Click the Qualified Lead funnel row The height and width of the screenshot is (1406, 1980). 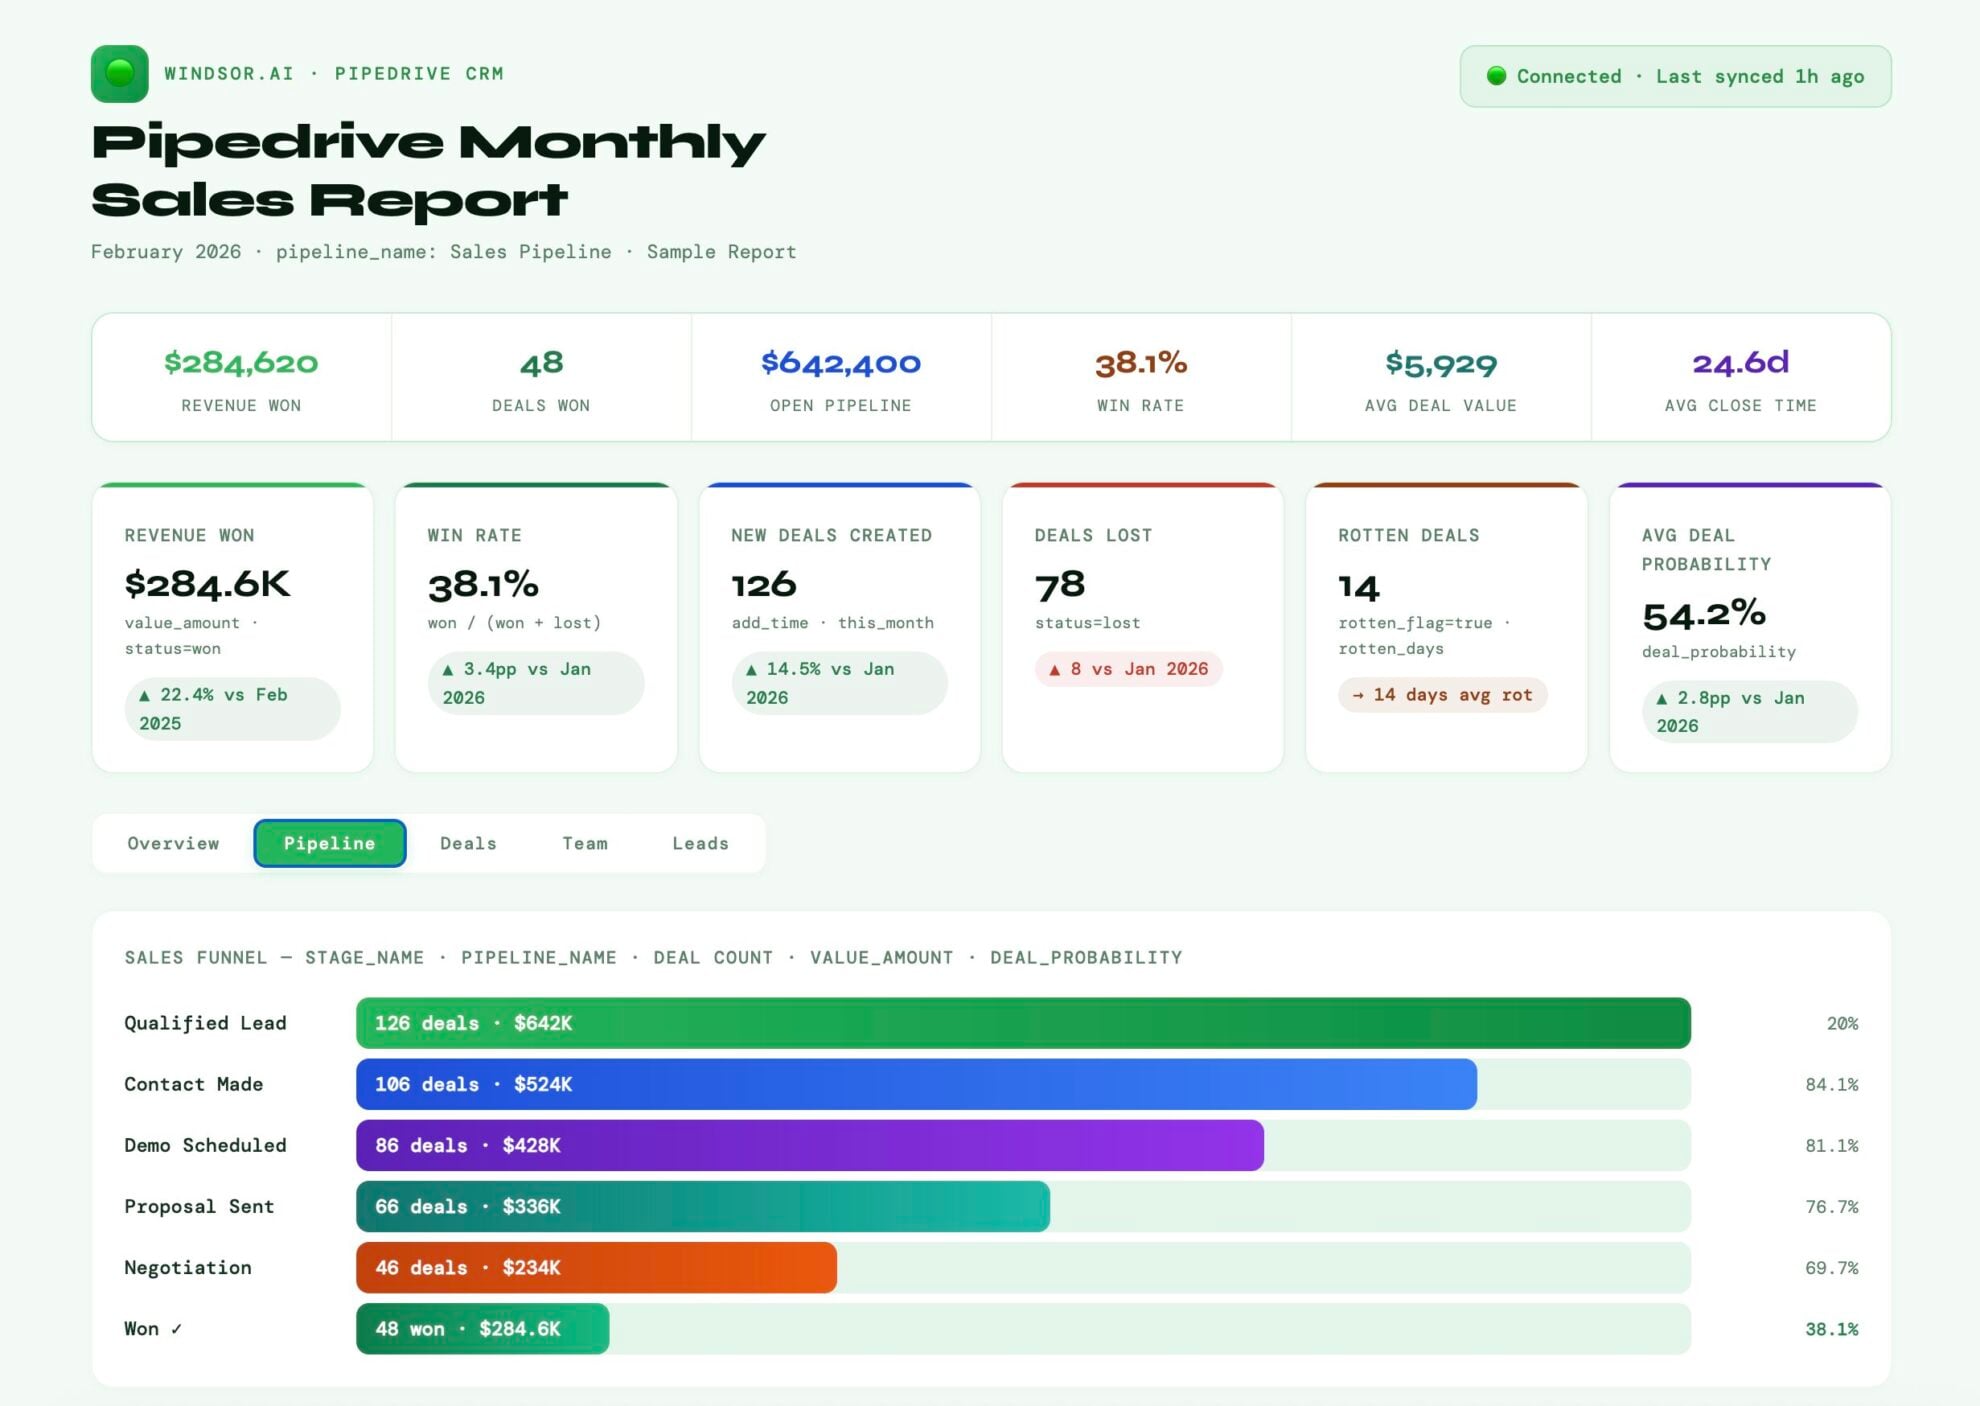[x=1023, y=1023]
